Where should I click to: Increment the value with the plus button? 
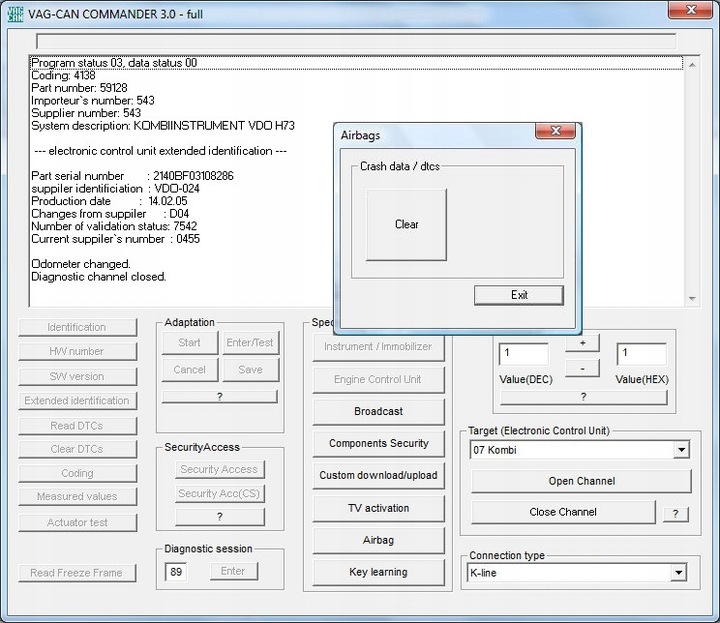(582, 343)
